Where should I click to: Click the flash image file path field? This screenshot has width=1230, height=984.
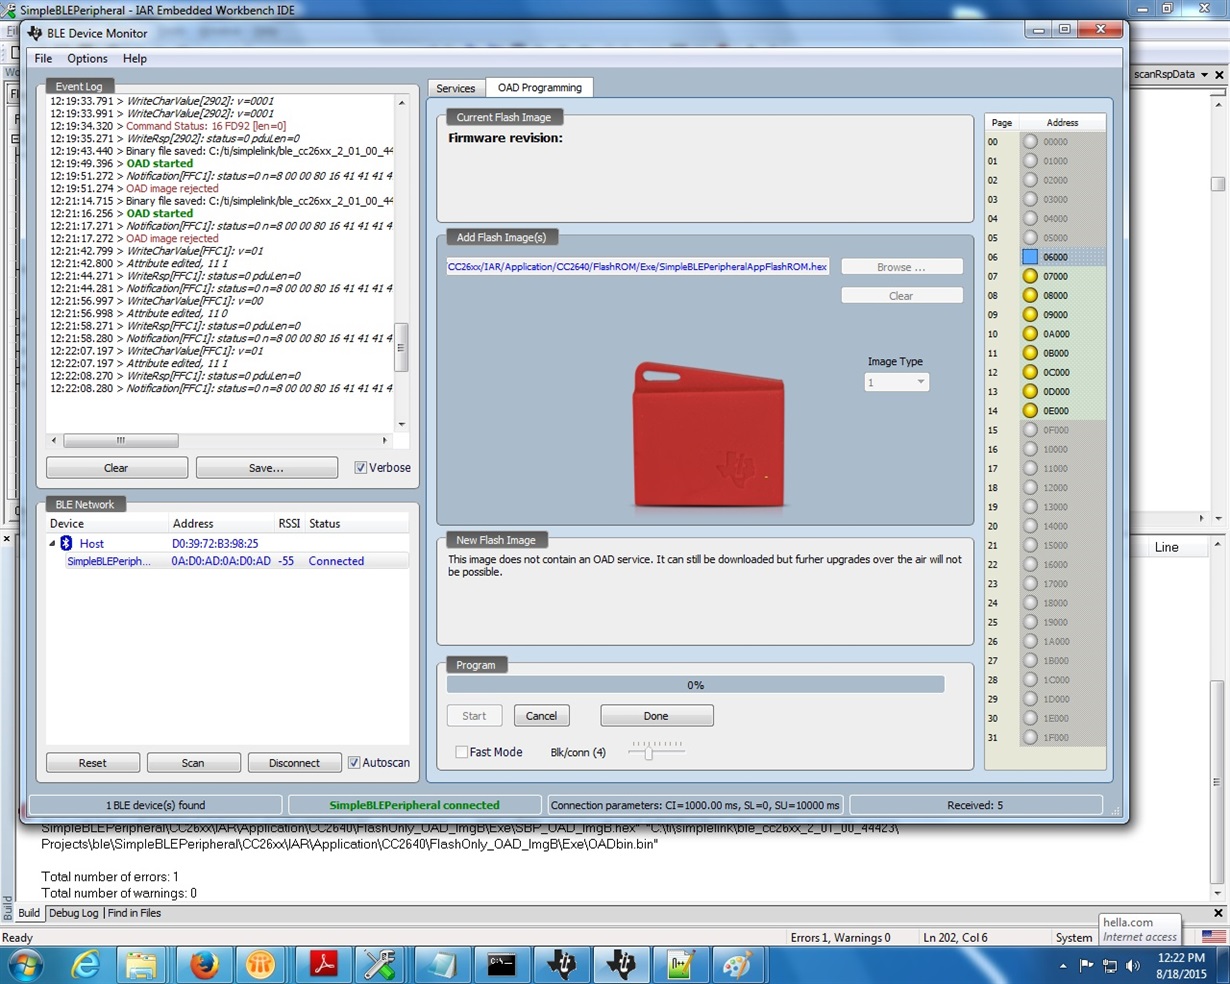point(638,267)
